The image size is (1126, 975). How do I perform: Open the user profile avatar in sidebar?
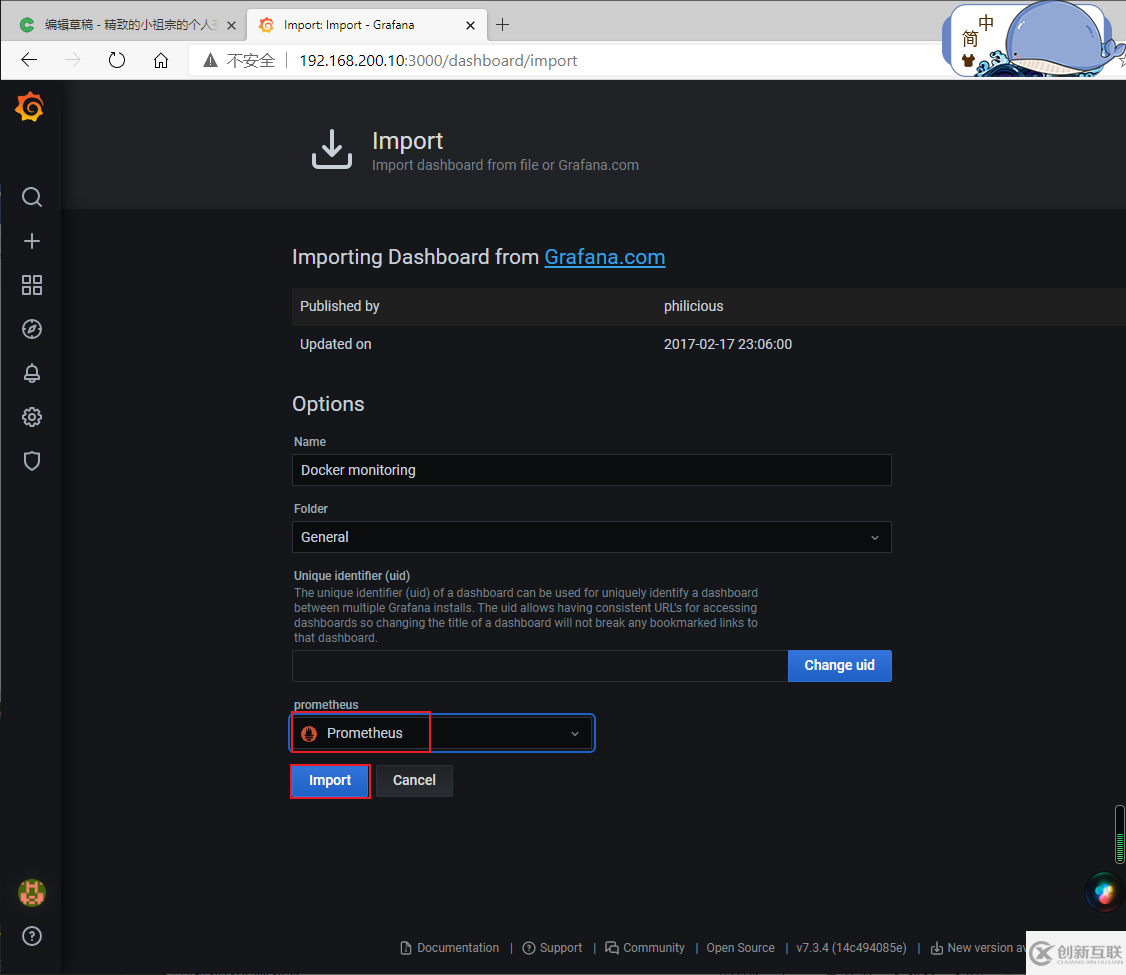tap(32, 893)
